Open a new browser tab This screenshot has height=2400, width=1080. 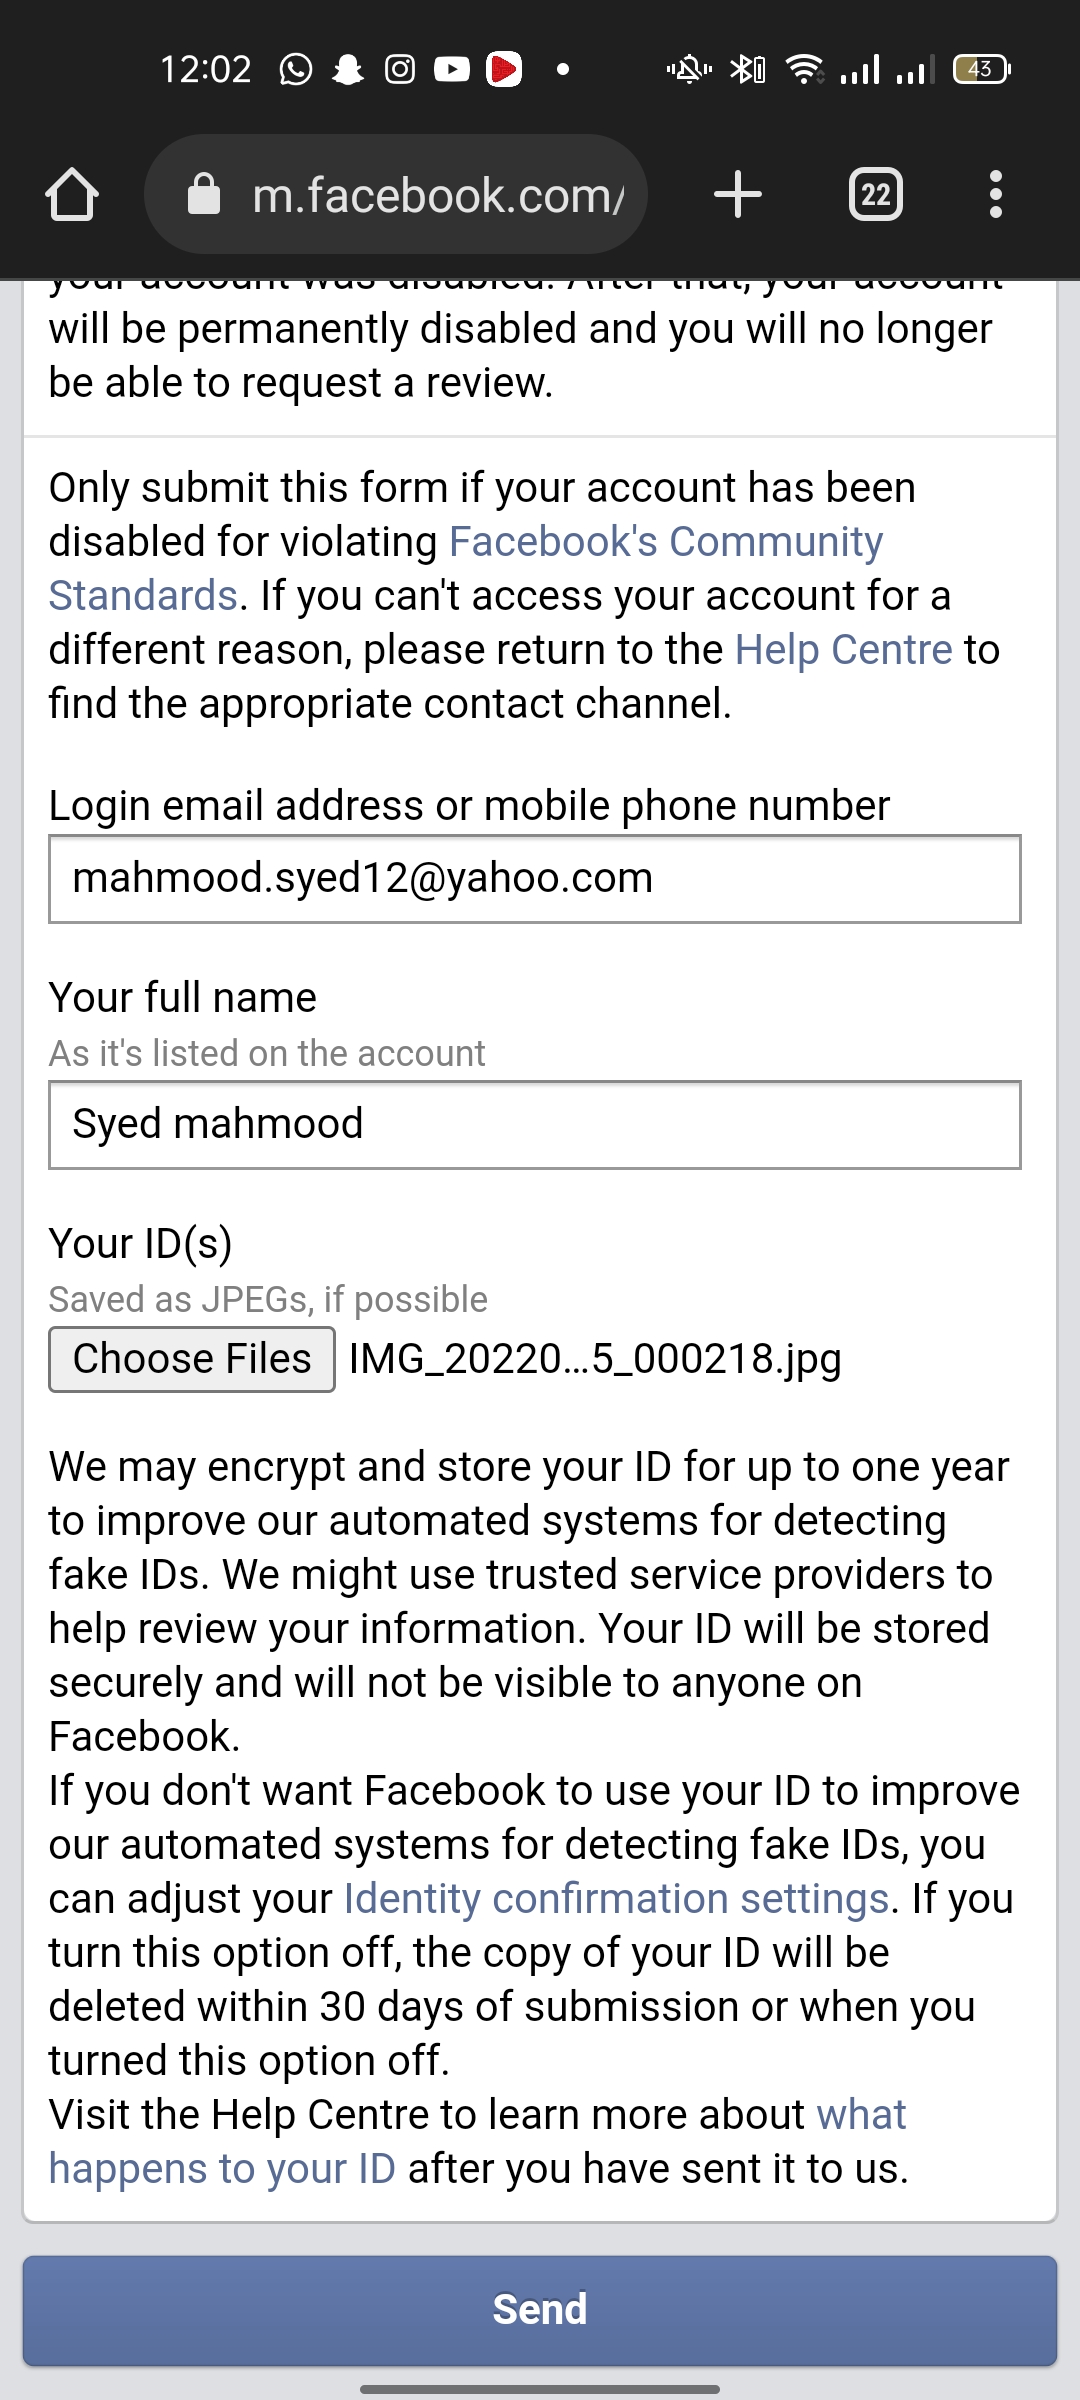[x=738, y=193]
